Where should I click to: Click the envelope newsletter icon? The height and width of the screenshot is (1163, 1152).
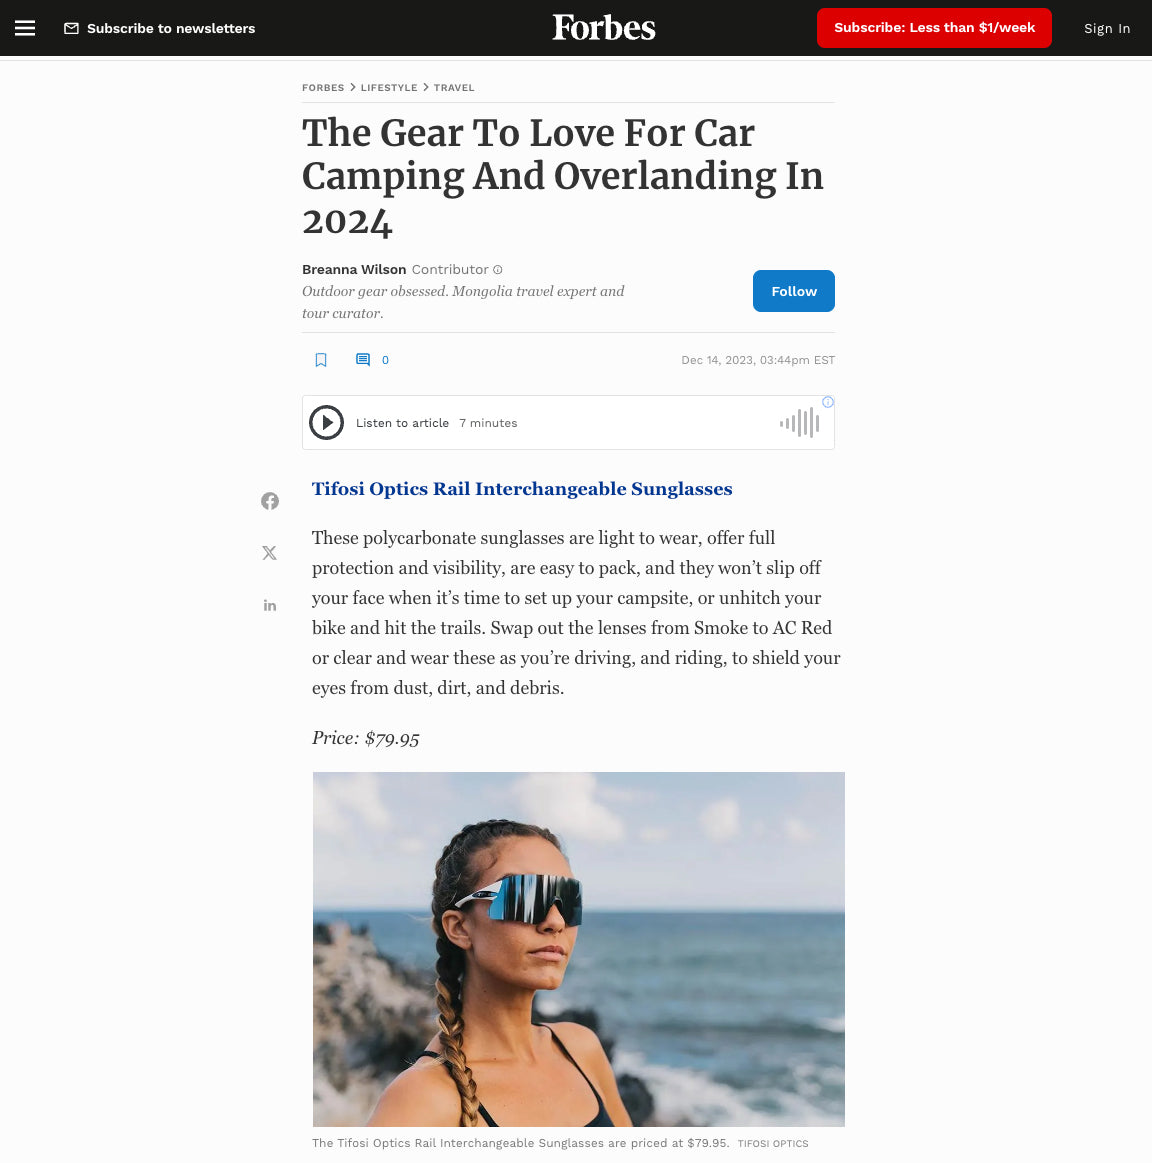point(71,28)
